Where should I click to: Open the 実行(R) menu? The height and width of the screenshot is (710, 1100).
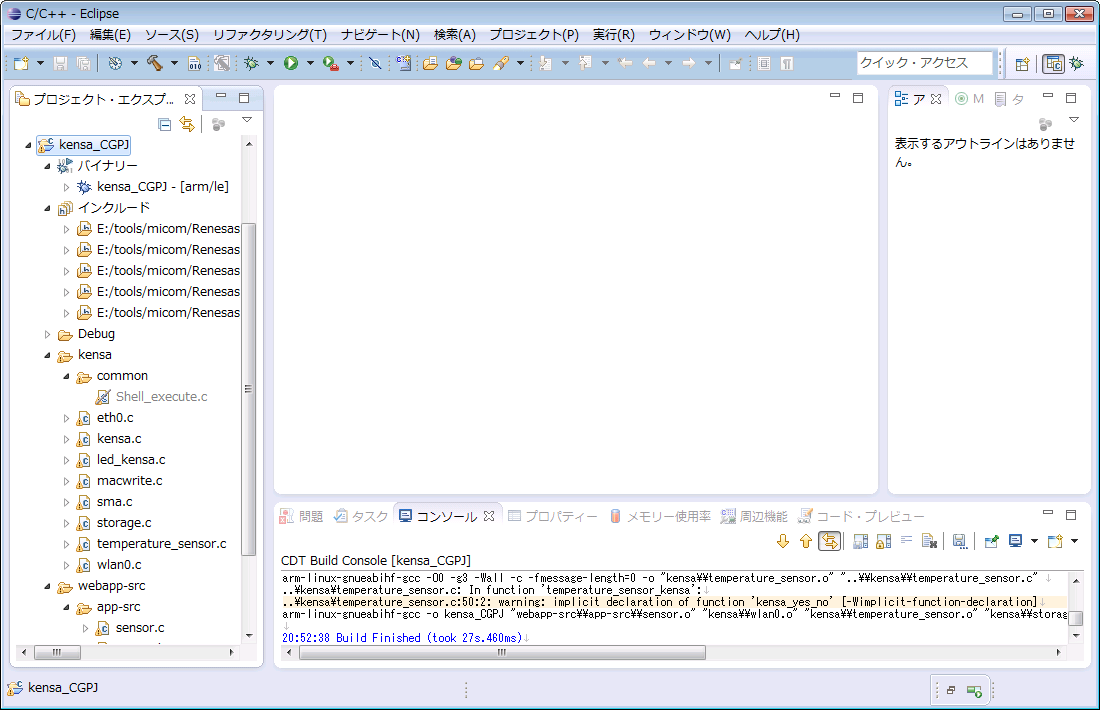click(614, 35)
